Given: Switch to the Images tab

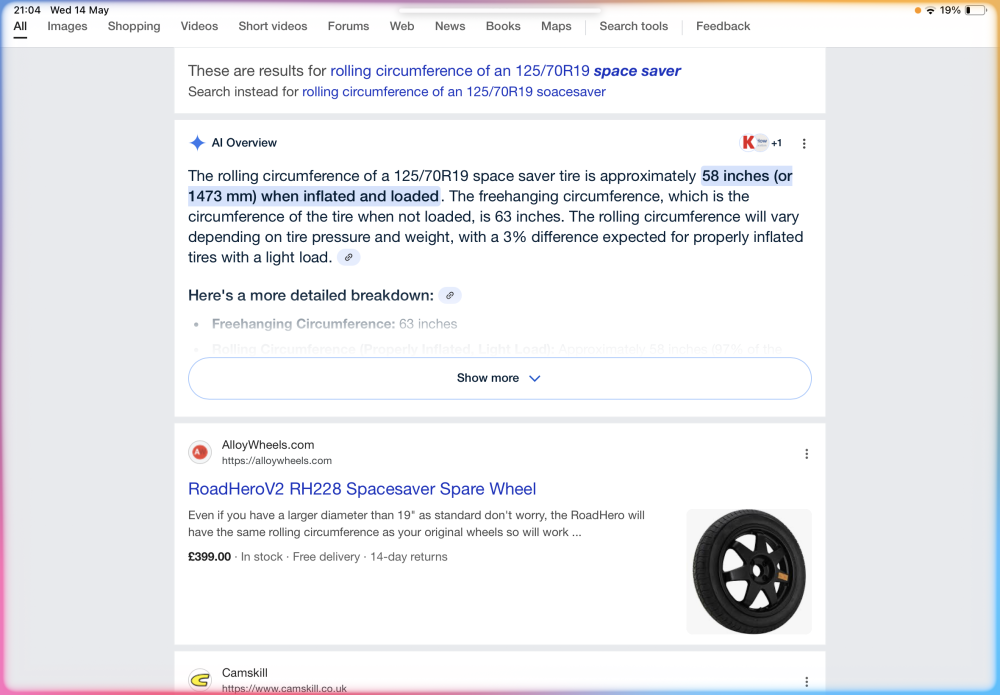Looking at the screenshot, I should [x=67, y=26].
